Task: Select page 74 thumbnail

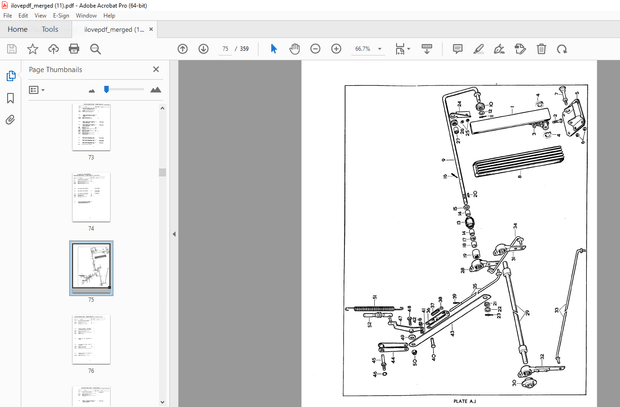Action: click(x=91, y=197)
